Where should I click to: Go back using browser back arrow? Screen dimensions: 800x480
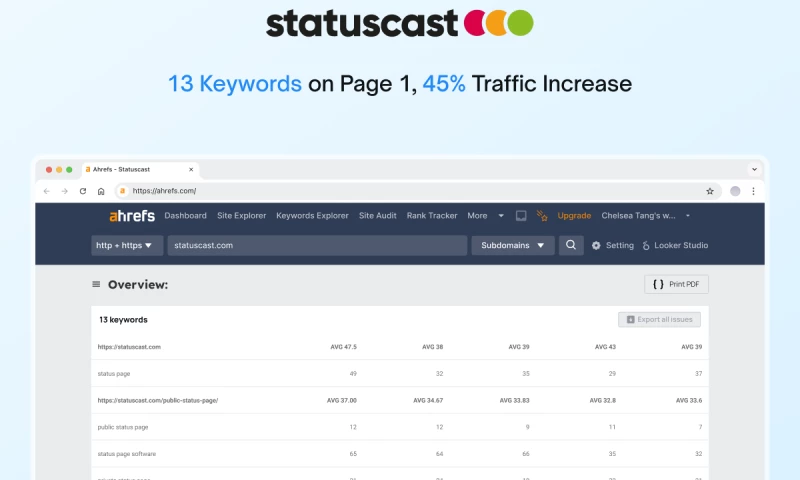point(46,191)
